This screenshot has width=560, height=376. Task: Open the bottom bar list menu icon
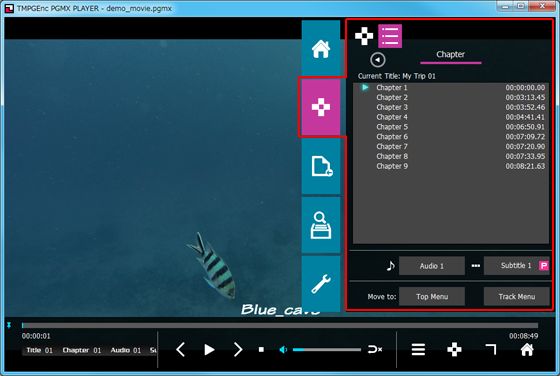418,349
